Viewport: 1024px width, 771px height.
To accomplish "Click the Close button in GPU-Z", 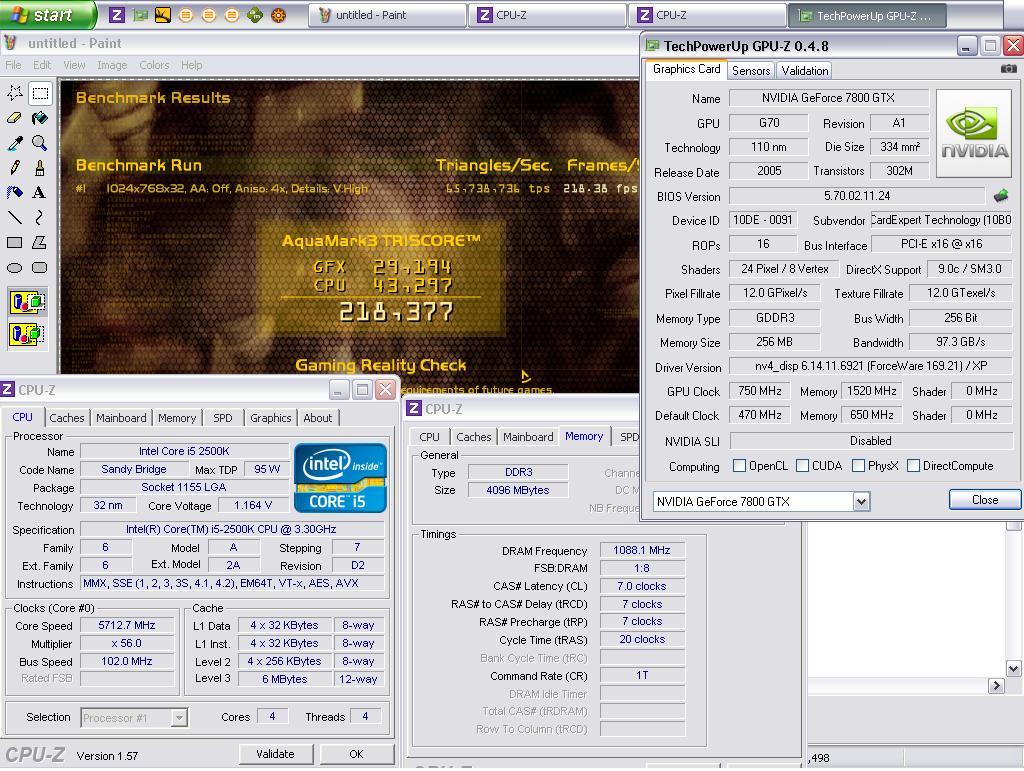I will pos(984,499).
